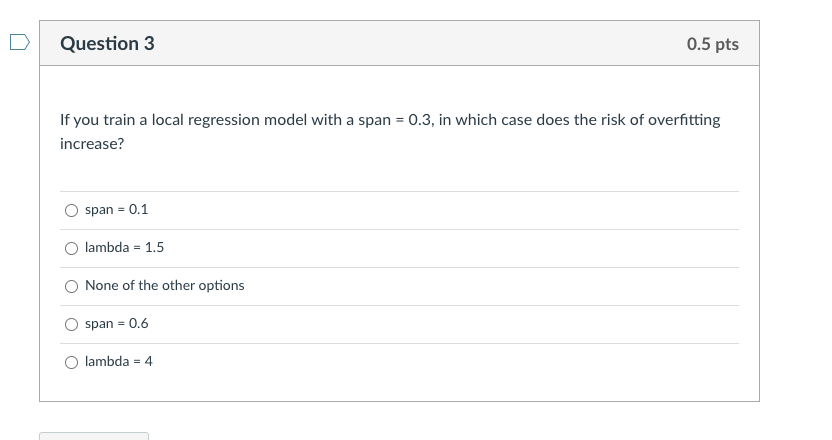Click the 'span = 0.1' answer label text

tap(116, 210)
